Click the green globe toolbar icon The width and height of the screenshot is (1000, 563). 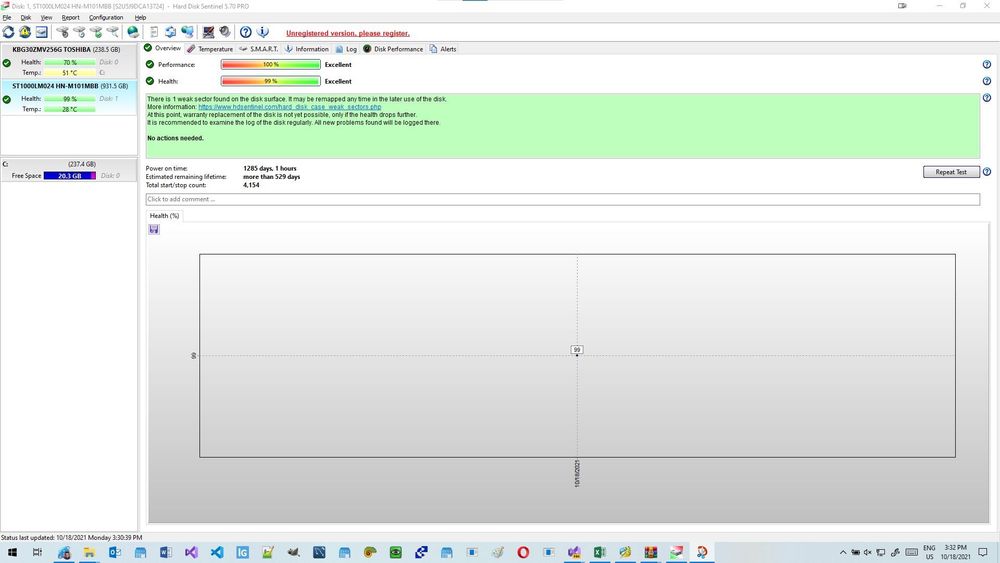(x=133, y=32)
